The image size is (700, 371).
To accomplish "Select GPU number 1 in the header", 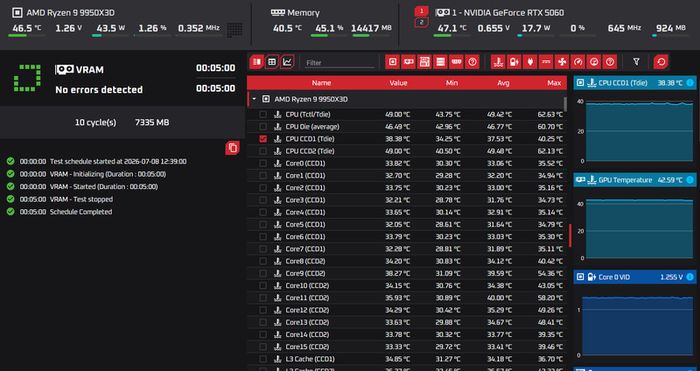I will tap(421, 12).
